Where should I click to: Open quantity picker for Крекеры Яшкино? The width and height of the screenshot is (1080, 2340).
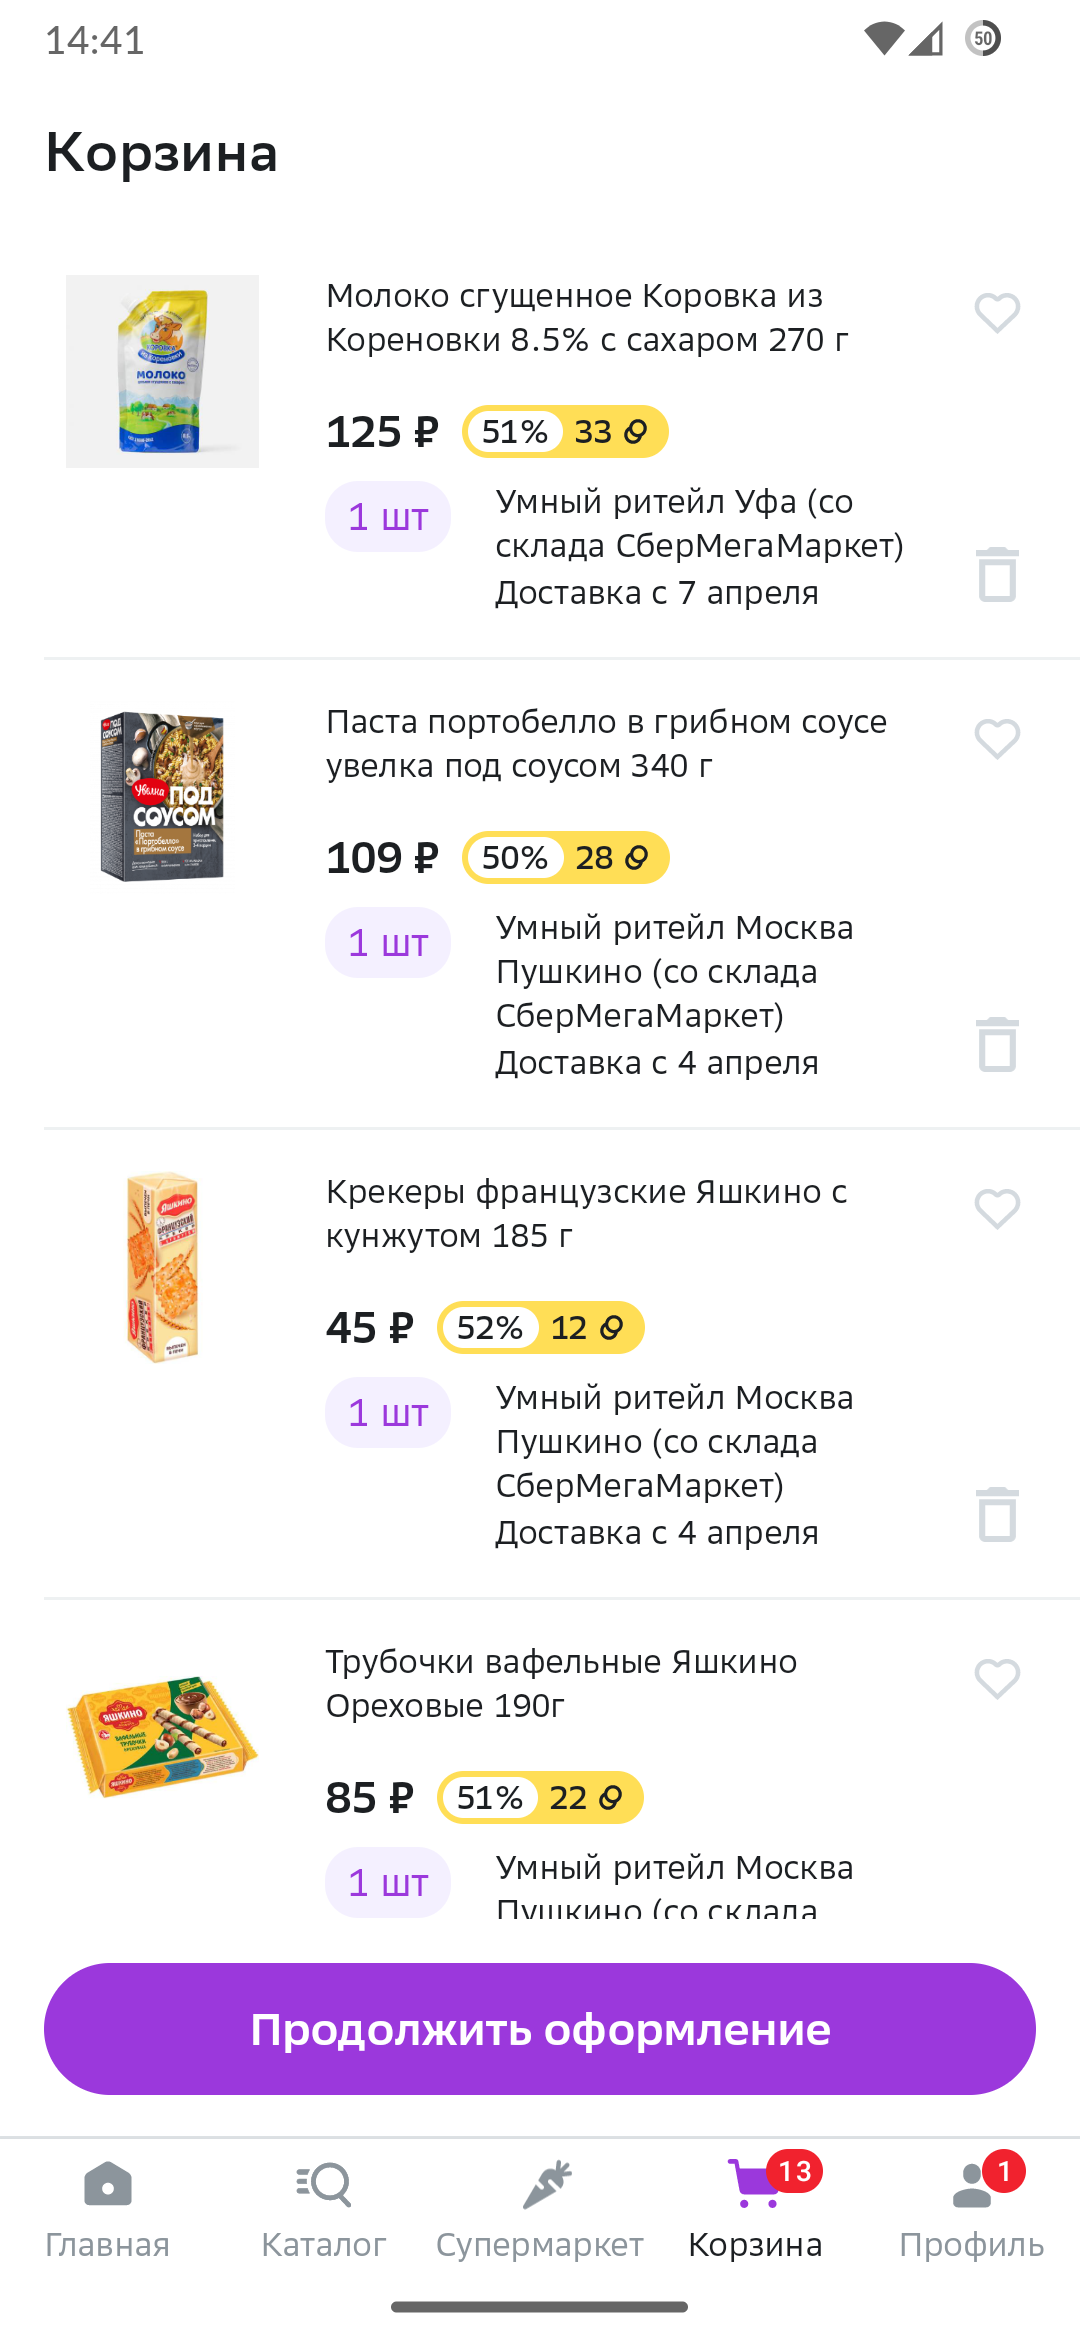pos(388,1413)
